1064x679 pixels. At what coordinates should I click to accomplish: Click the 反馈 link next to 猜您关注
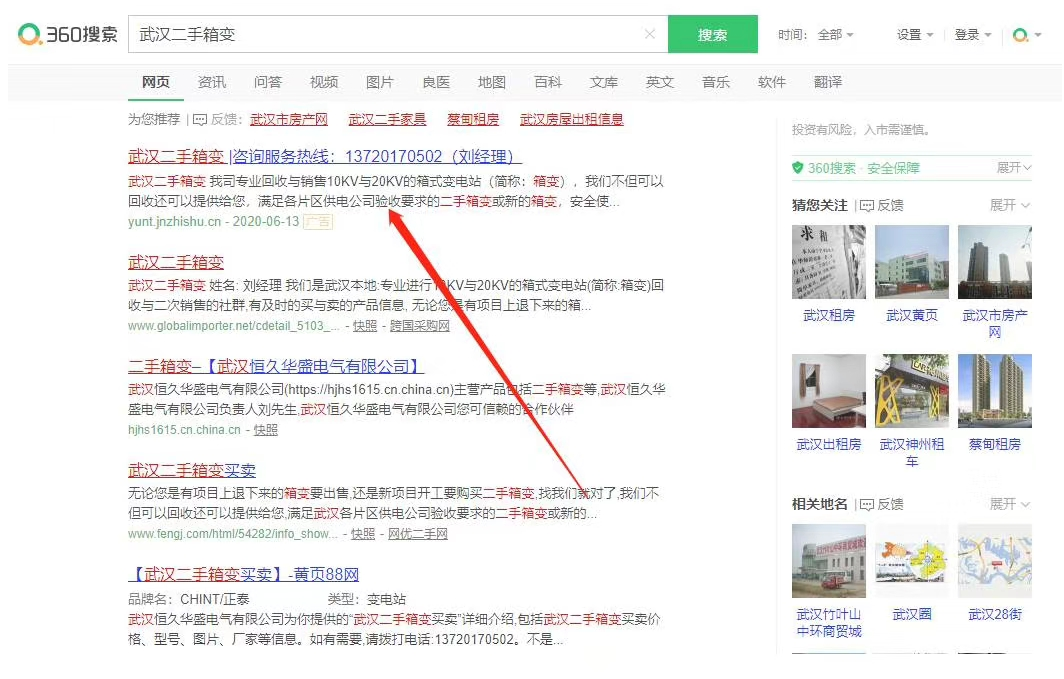890,206
